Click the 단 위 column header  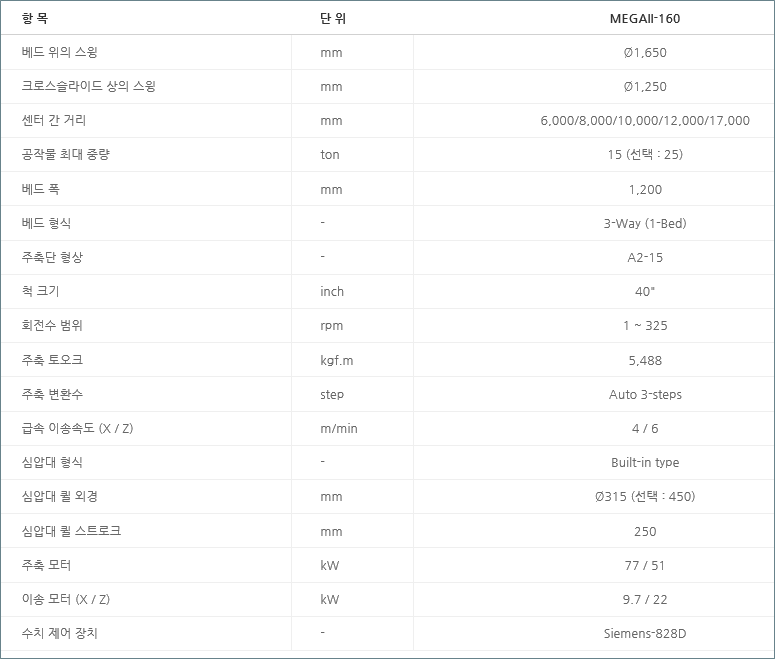(333, 18)
